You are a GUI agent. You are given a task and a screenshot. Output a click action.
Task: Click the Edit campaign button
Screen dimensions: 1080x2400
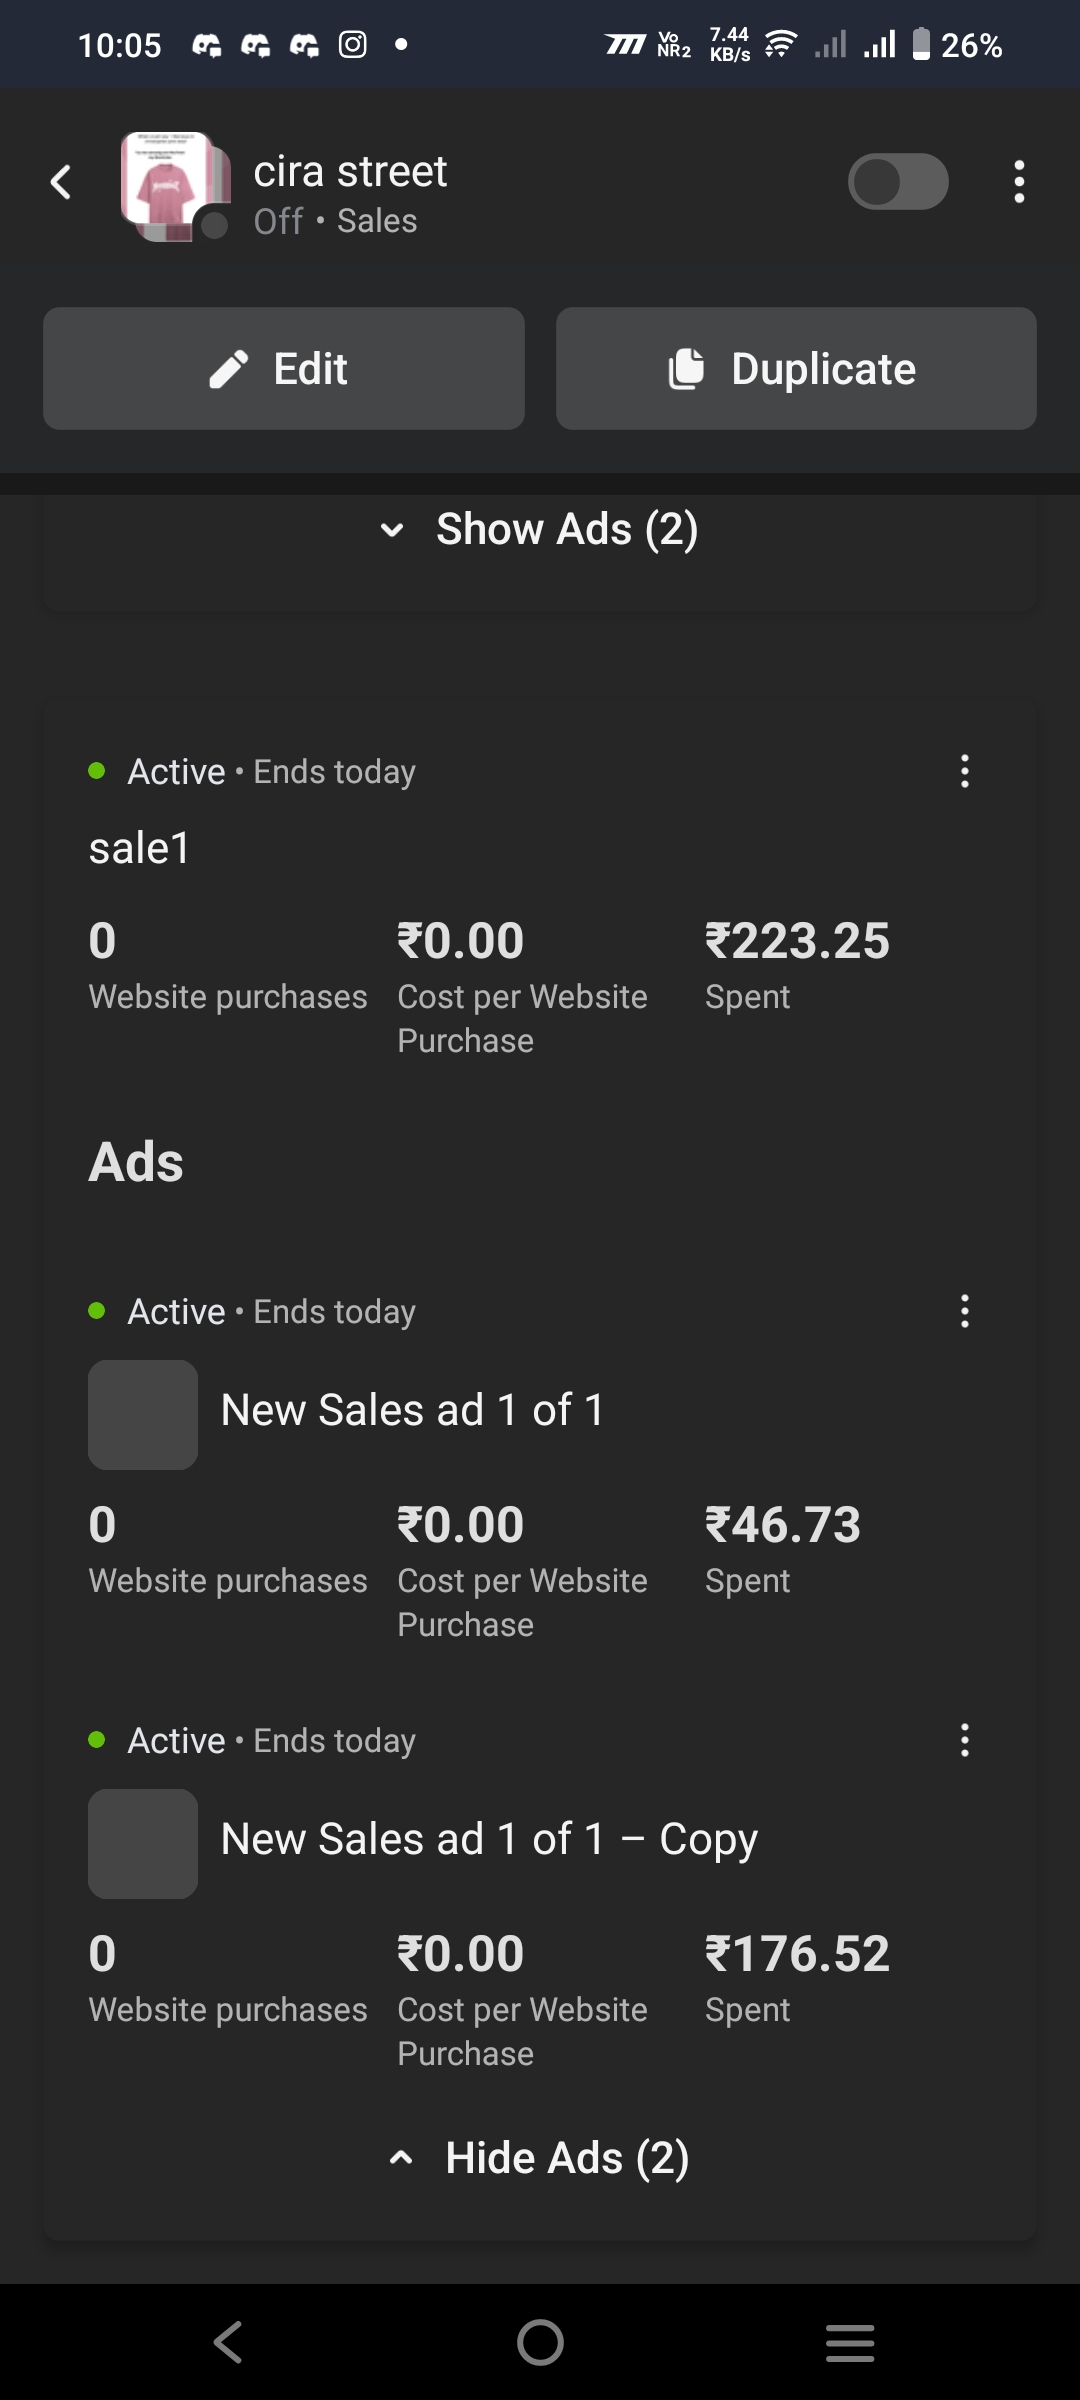283,369
